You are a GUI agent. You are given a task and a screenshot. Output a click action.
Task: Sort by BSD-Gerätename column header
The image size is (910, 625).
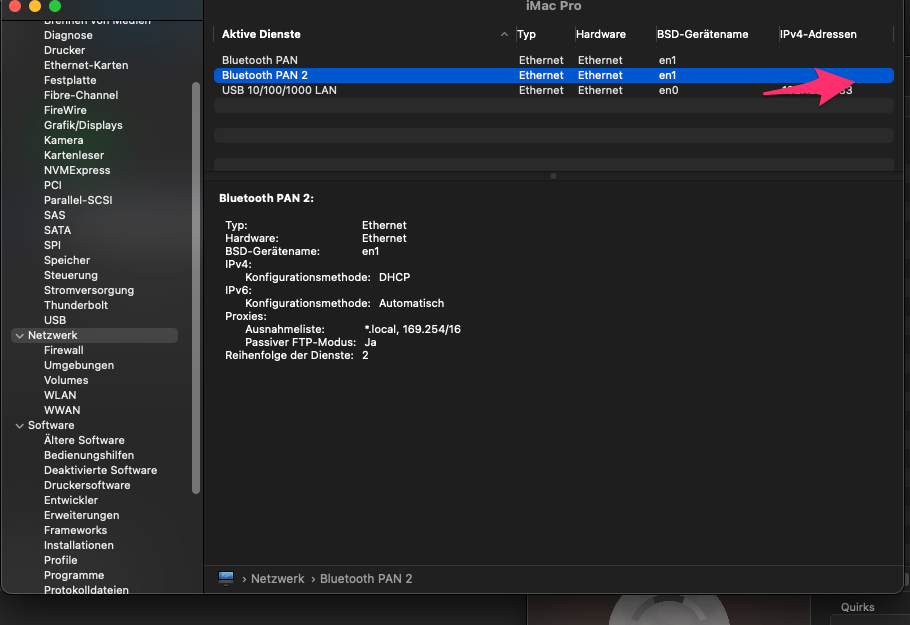pyautogui.click(x=702, y=34)
